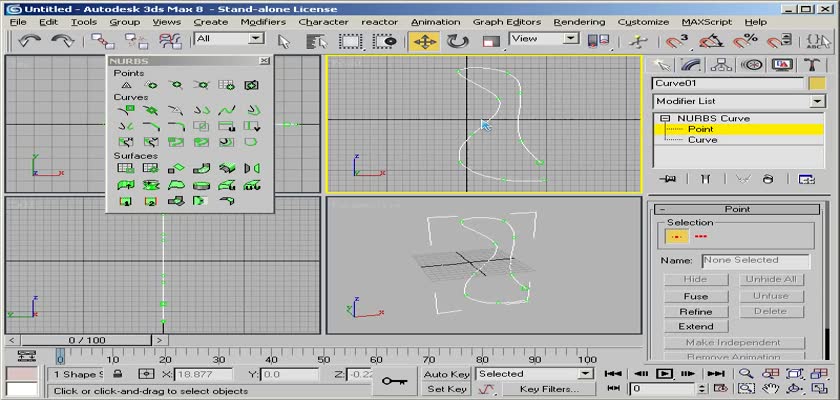Choose Create Point Curve in NURBS toolbox
The height and width of the screenshot is (400, 840).
tap(151, 110)
